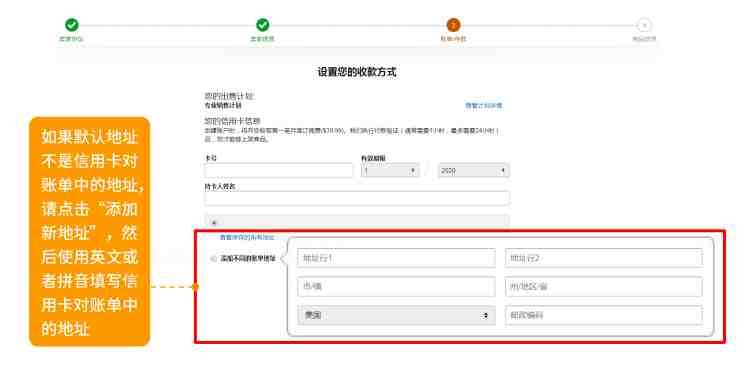Select the add a different billing address radio button
Image resolution: width=756 pixels, height=366 pixels.
[214, 258]
